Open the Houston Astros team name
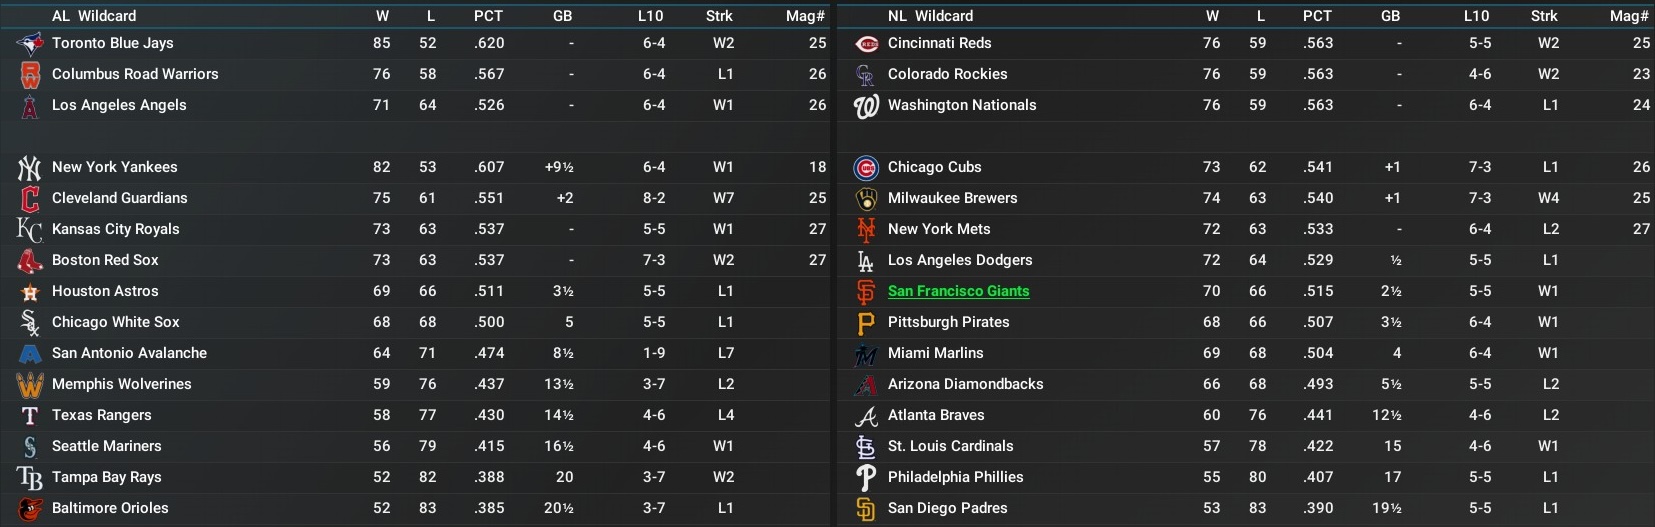 tap(105, 291)
